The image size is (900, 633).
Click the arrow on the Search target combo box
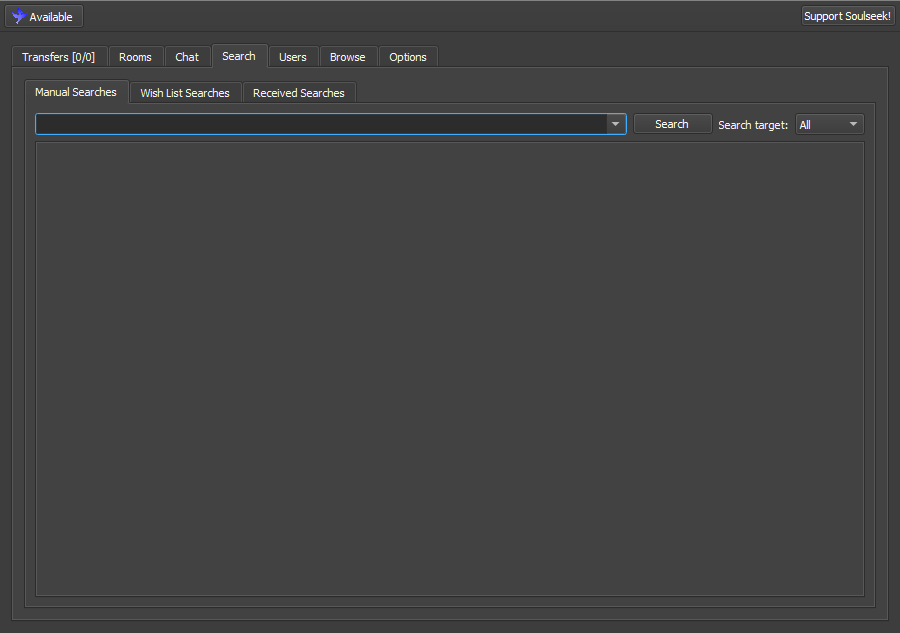pyautogui.click(x=853, y=124)
